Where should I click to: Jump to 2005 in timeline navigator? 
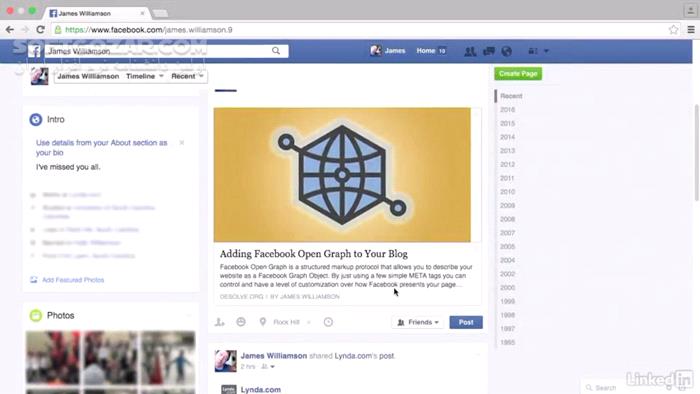(x=508, y=247)
